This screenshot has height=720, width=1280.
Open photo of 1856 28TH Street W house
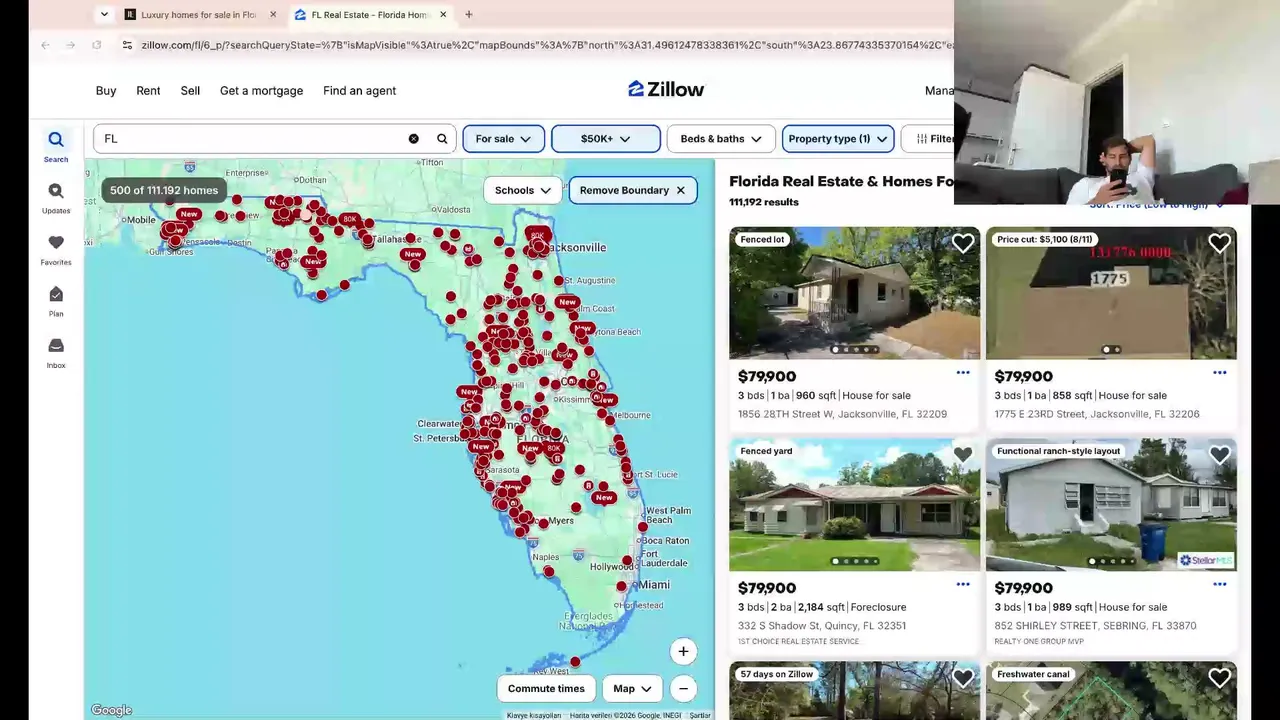[854, 293]
